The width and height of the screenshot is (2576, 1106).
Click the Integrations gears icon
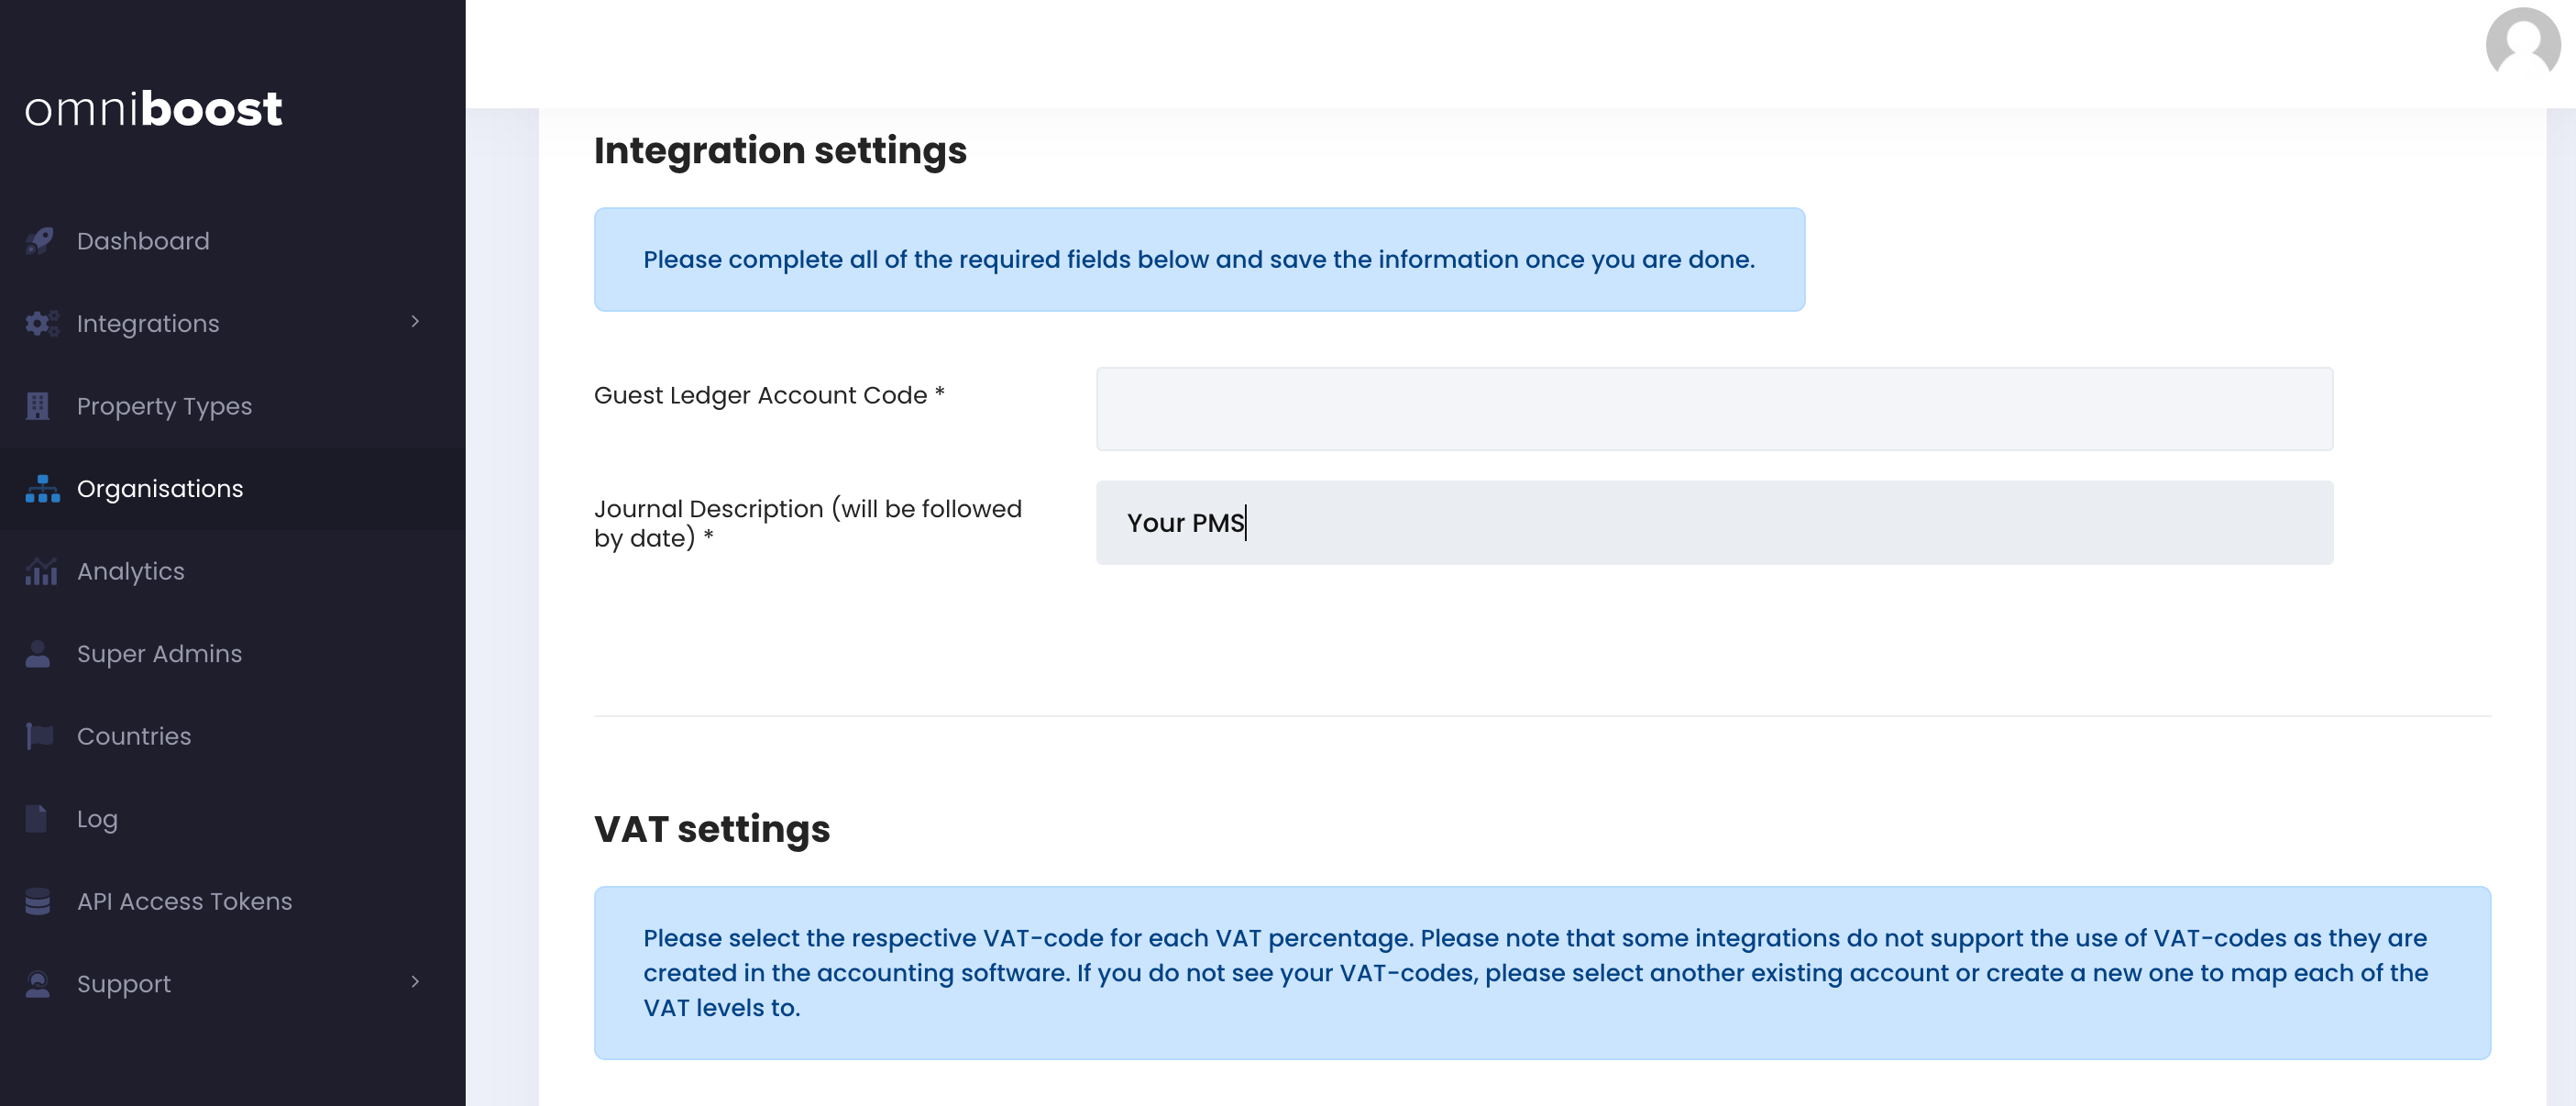click(41, 323)
